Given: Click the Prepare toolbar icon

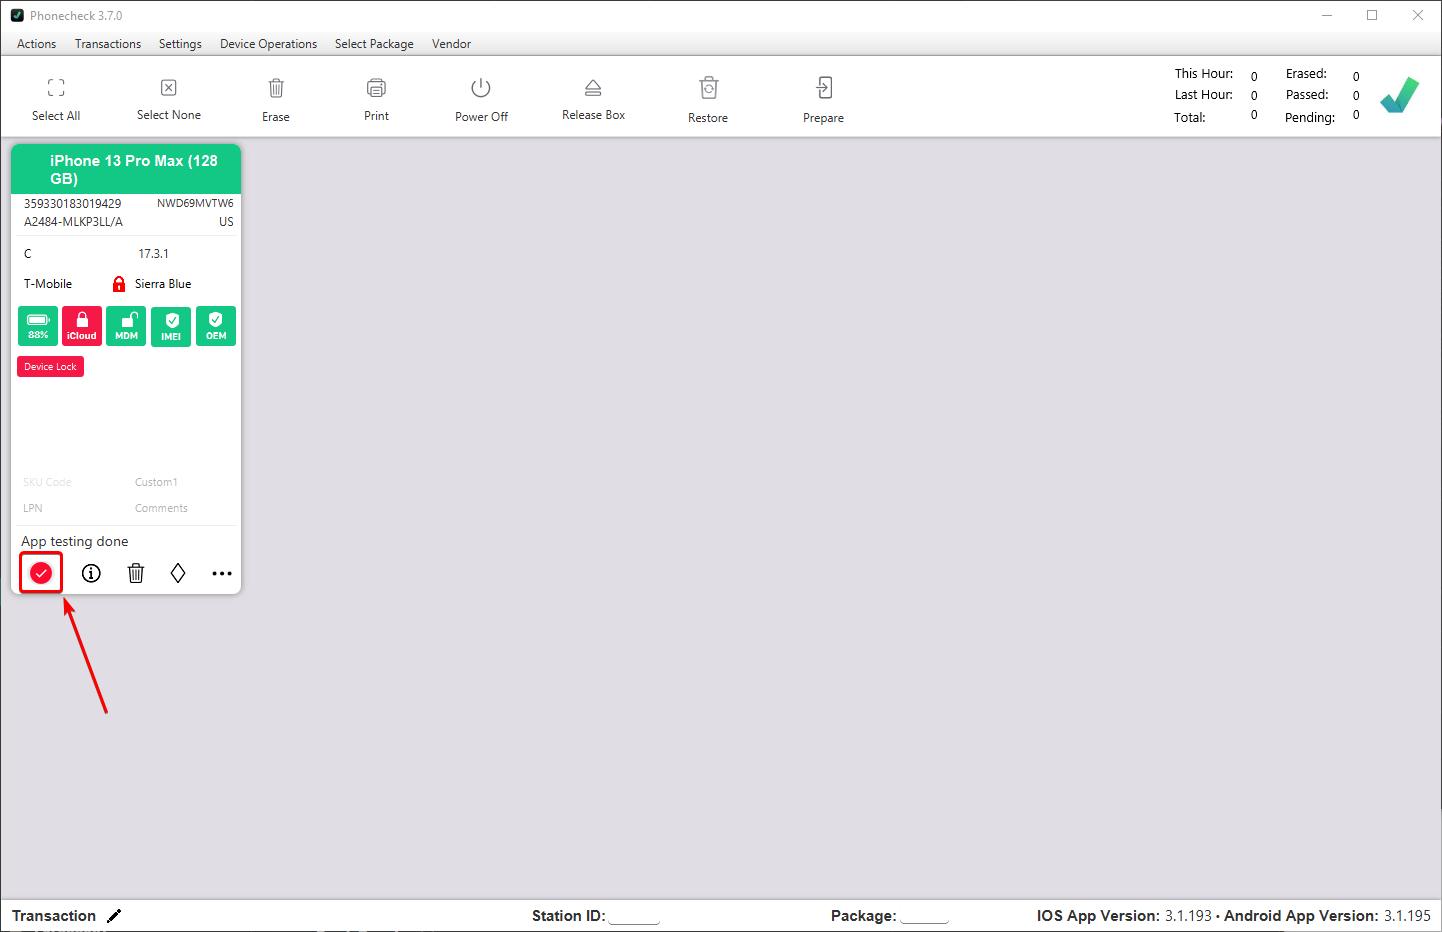Looking at the screenshot, I should click(x=823, y=88).
